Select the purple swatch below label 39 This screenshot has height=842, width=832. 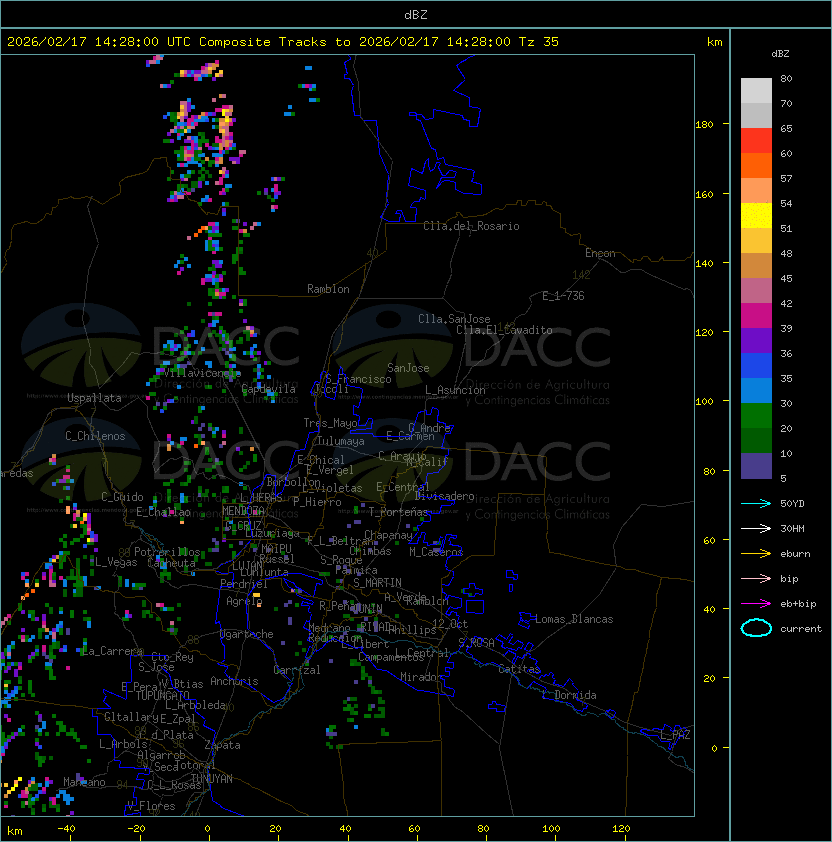(756, 340)
